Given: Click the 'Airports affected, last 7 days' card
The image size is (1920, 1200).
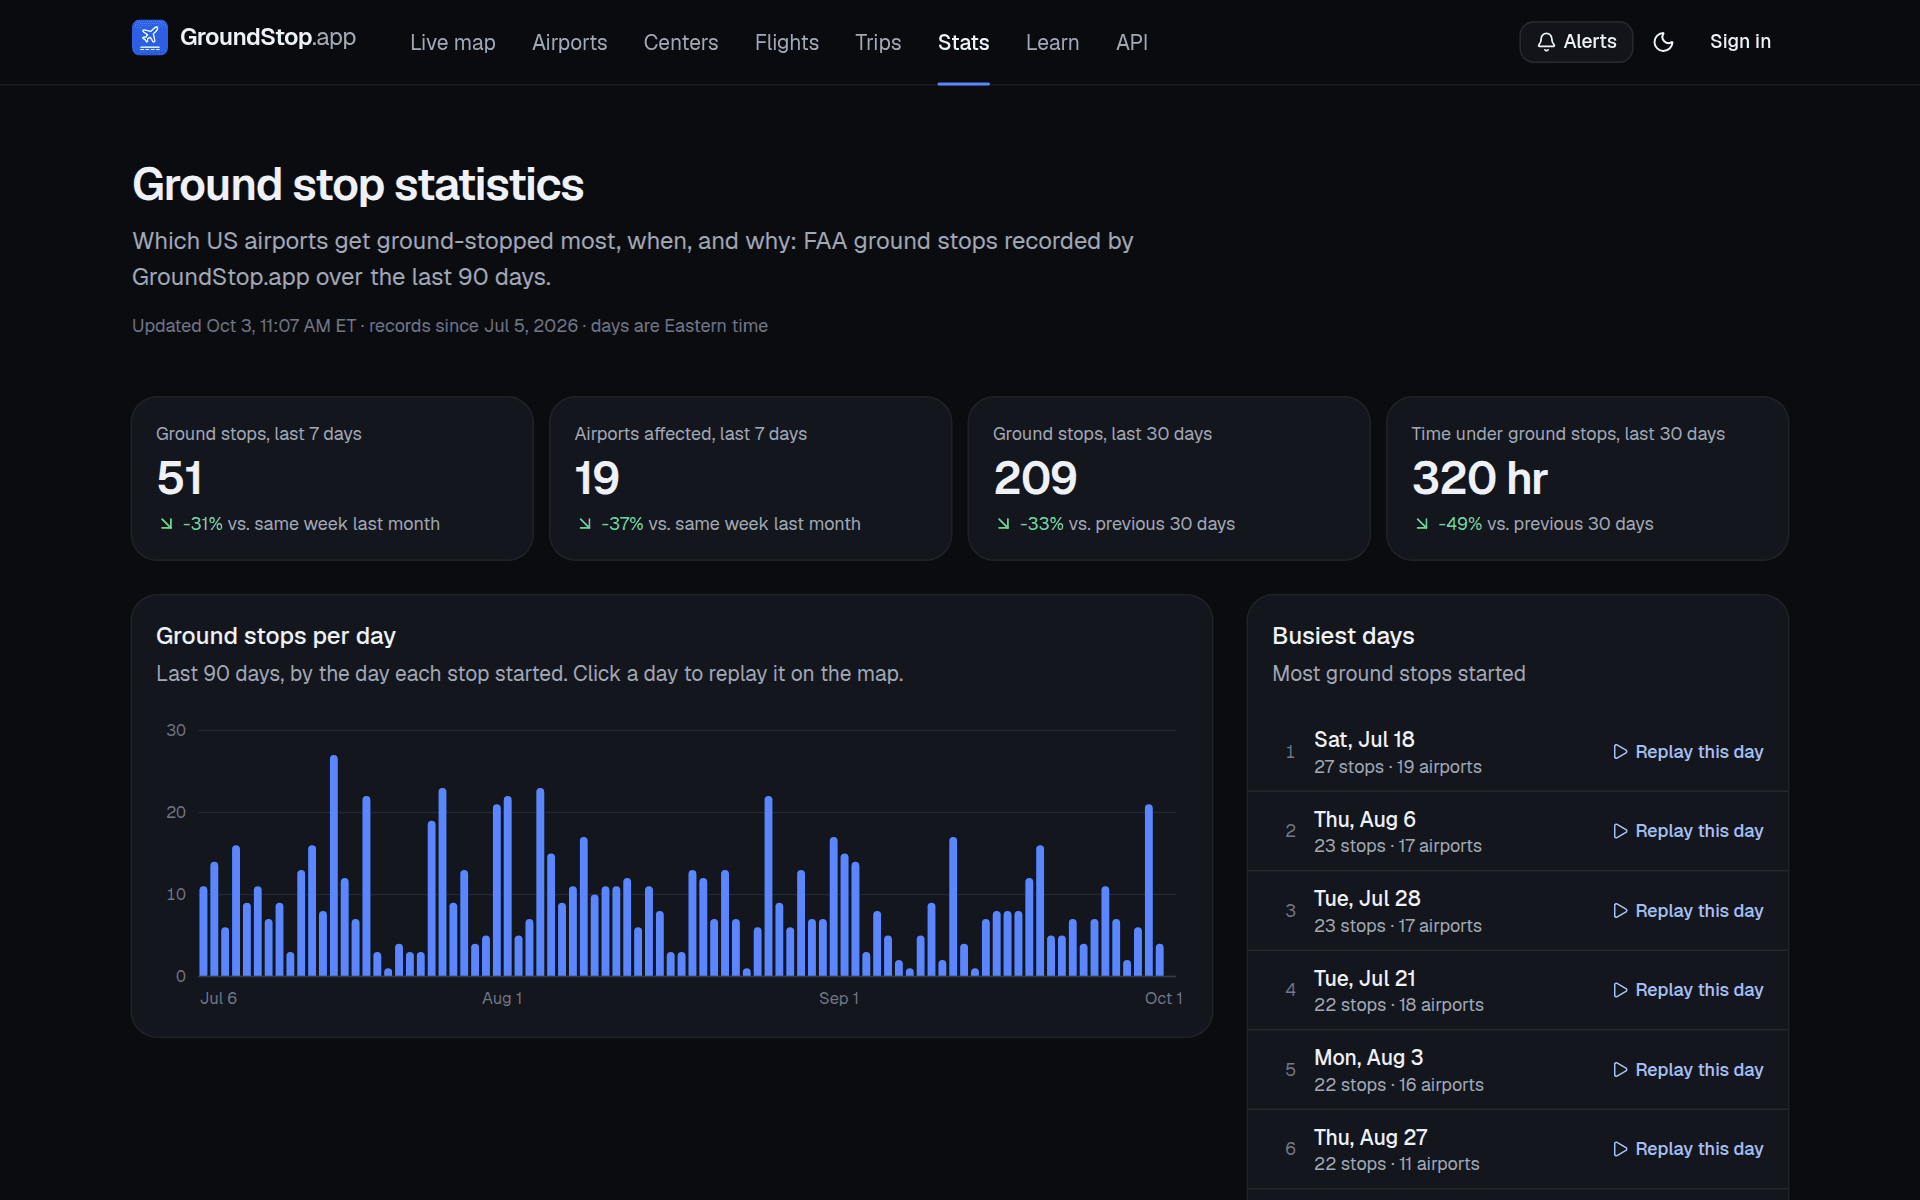Looking at the screenshot, I should click(750, 478).
